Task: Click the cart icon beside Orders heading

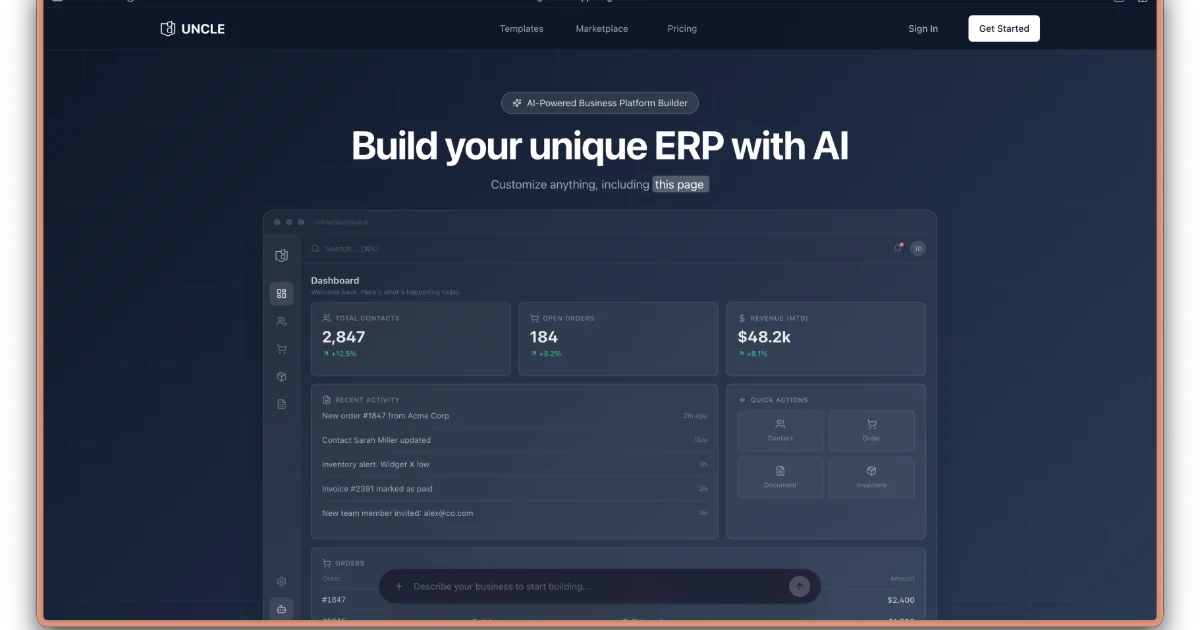Action: (x=327, y=563)
